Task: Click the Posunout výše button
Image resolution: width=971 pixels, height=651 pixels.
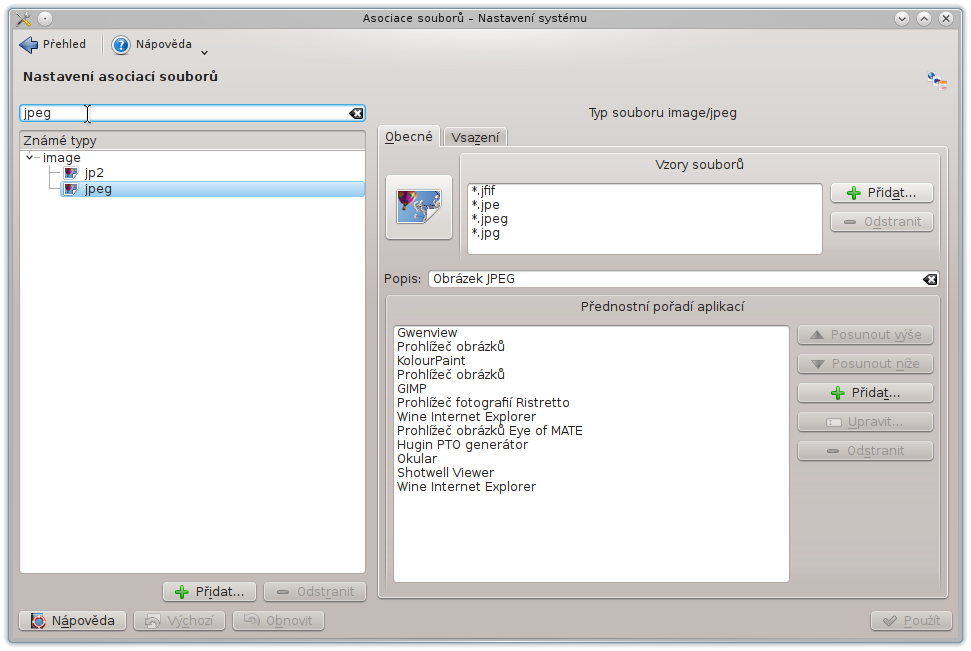Action: [x=865, y=335]
